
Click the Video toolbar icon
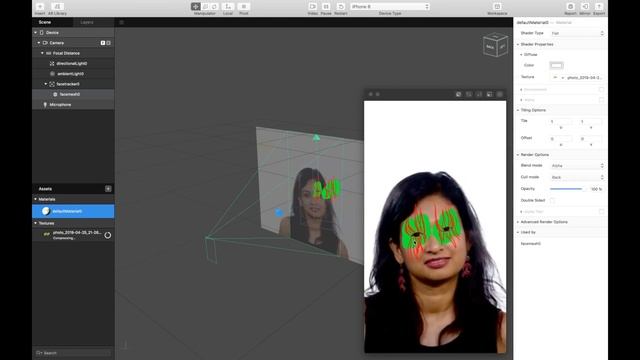tap(313, 7)
